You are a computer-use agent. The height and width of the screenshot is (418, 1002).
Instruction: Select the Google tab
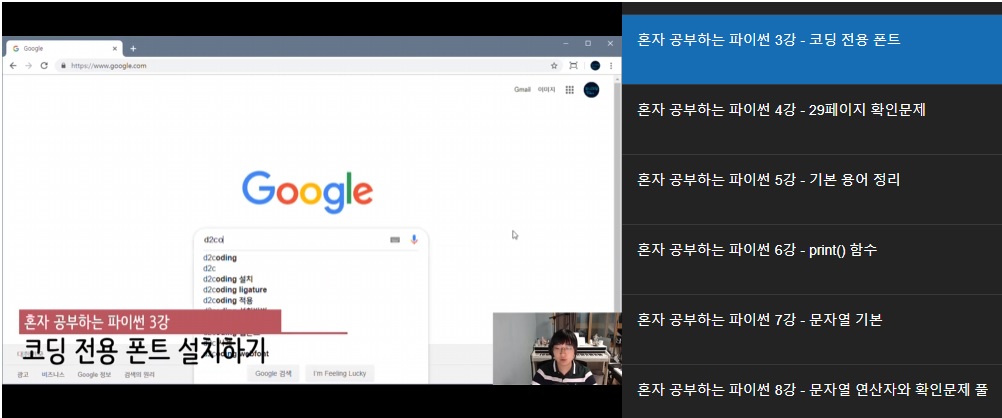tap(64, 49)
